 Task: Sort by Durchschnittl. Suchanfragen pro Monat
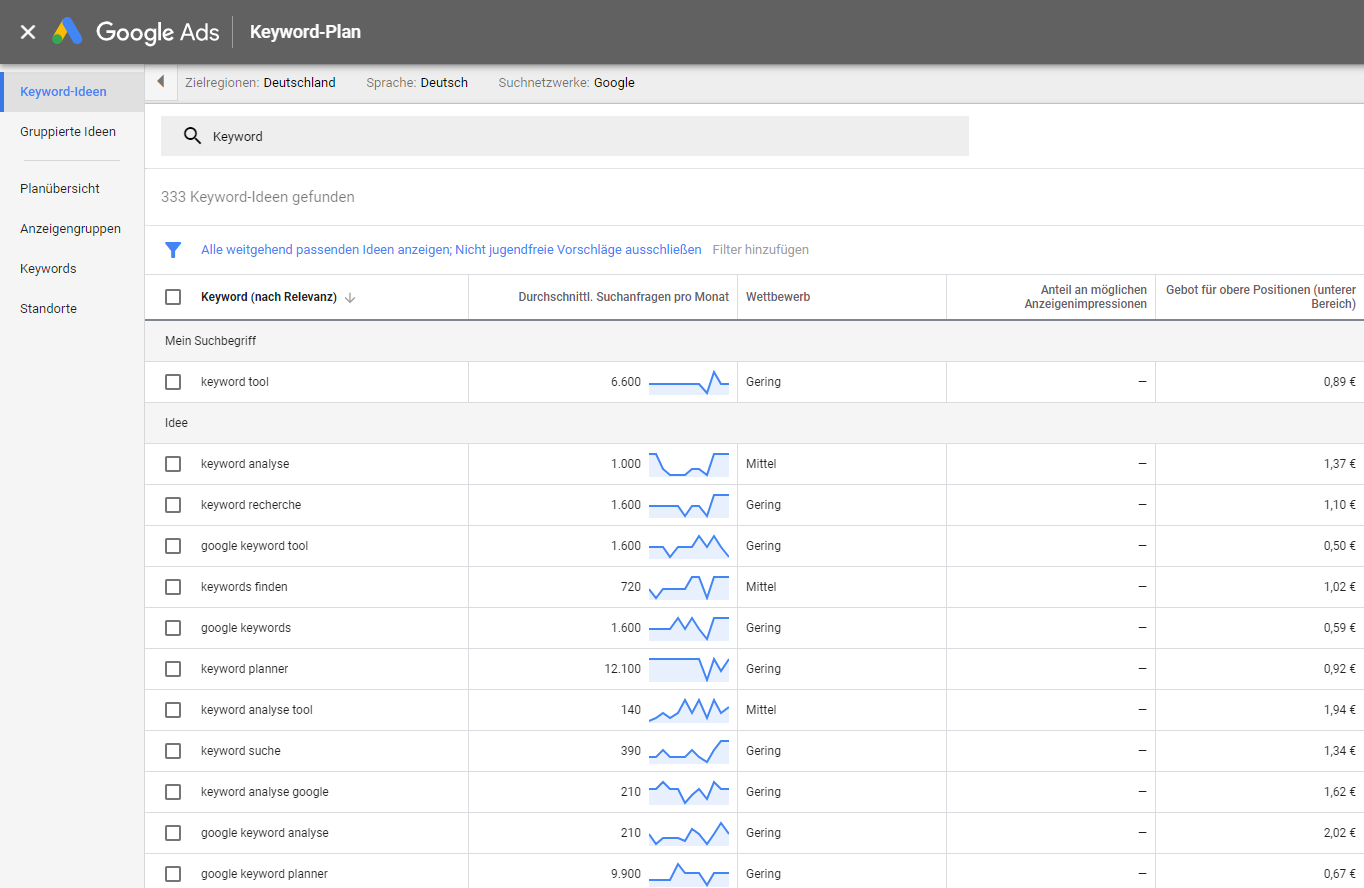coord(624,297)
